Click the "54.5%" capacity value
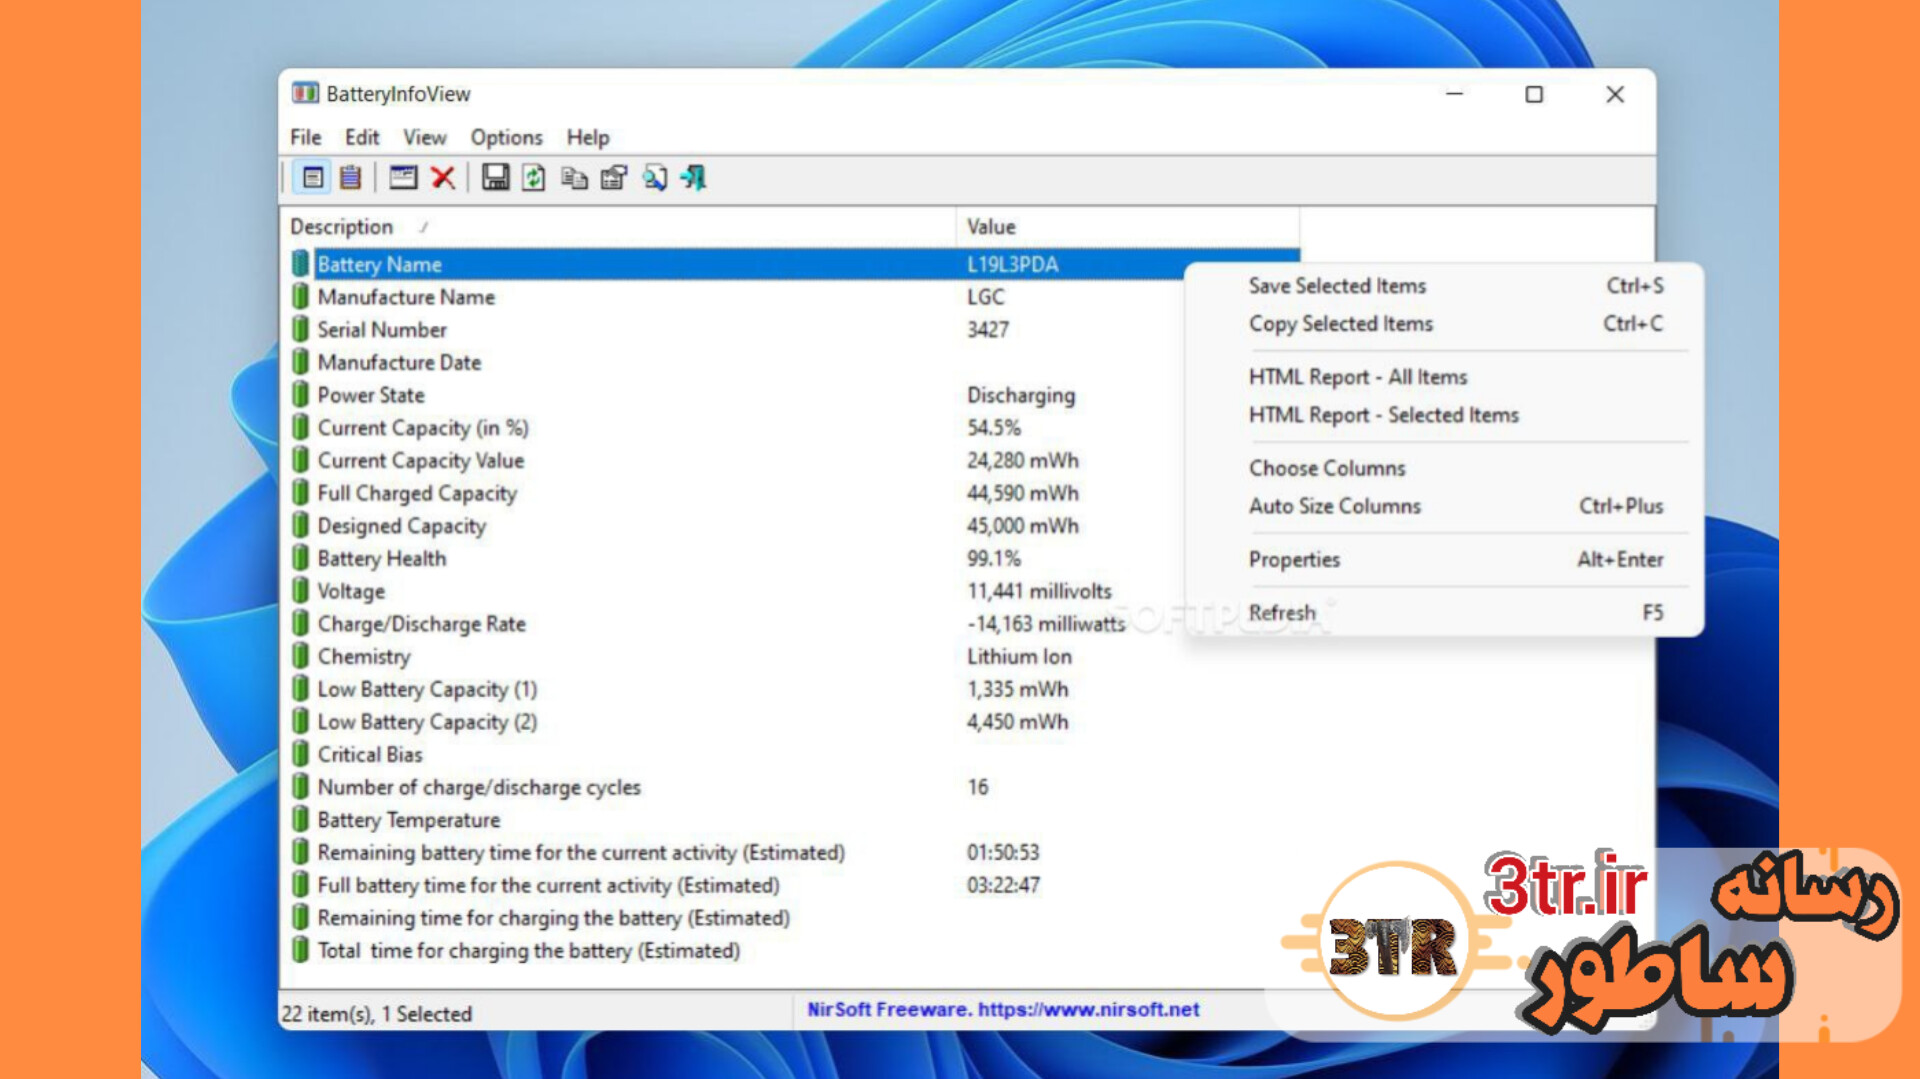 pyautogui.click(x=994, y=428)
